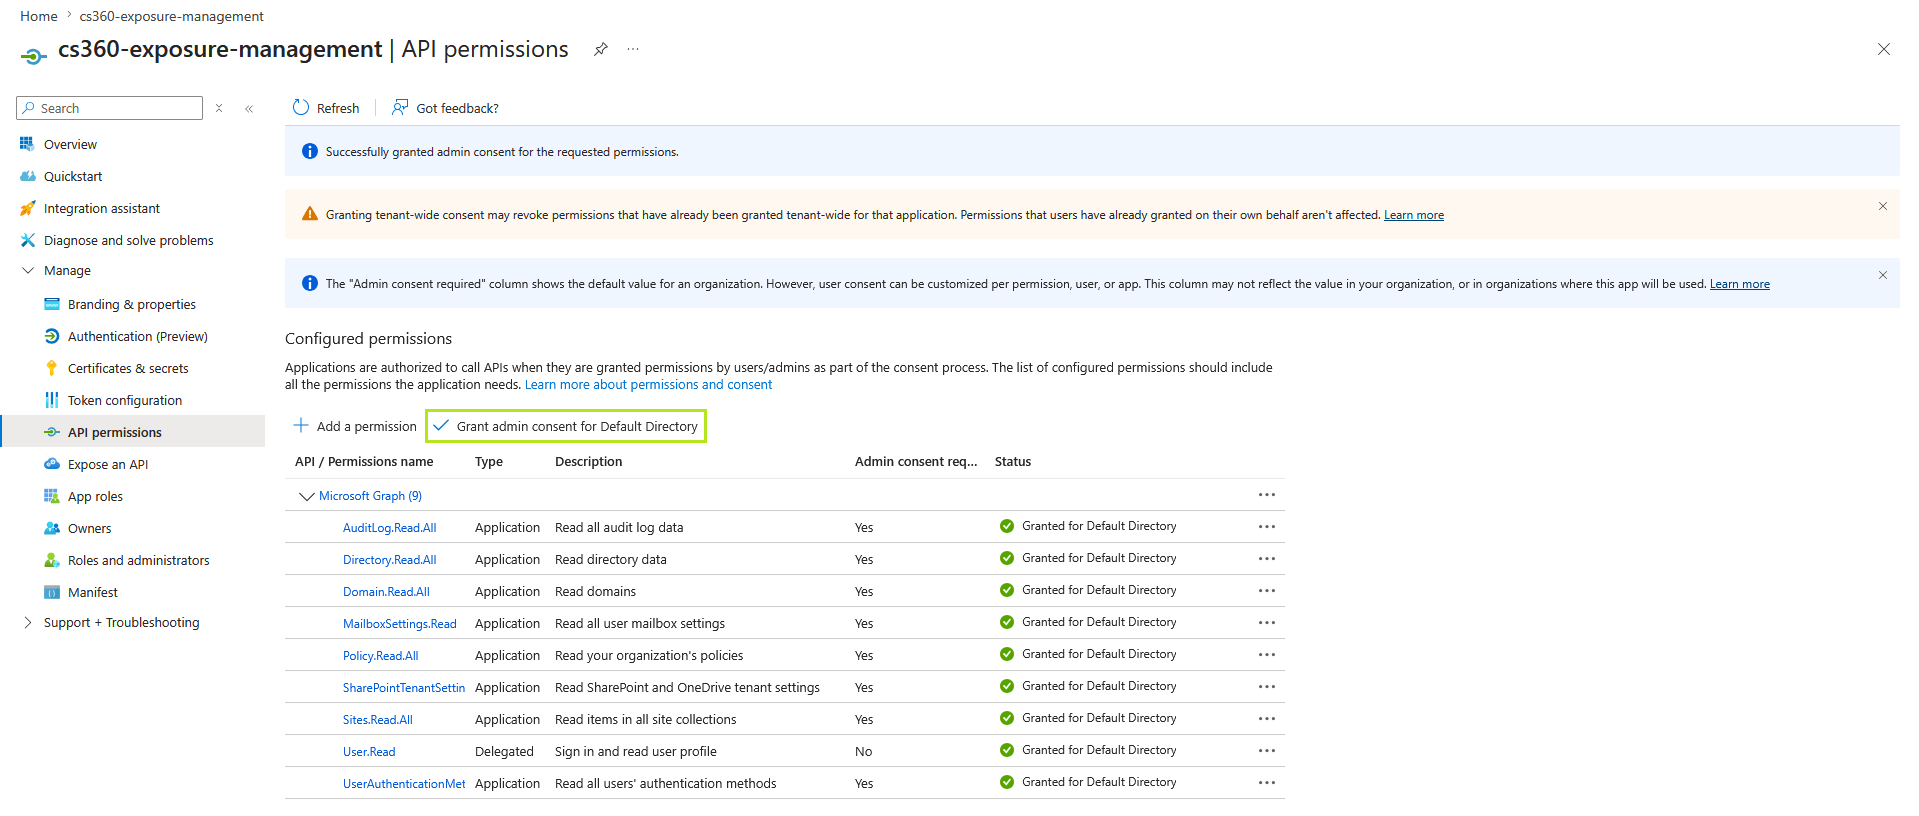The width and height of the screenshot is (1919, 816).
Task: Open the Sites.Read.All permission link
Action: pyautogui.click(x=377, y=720)
